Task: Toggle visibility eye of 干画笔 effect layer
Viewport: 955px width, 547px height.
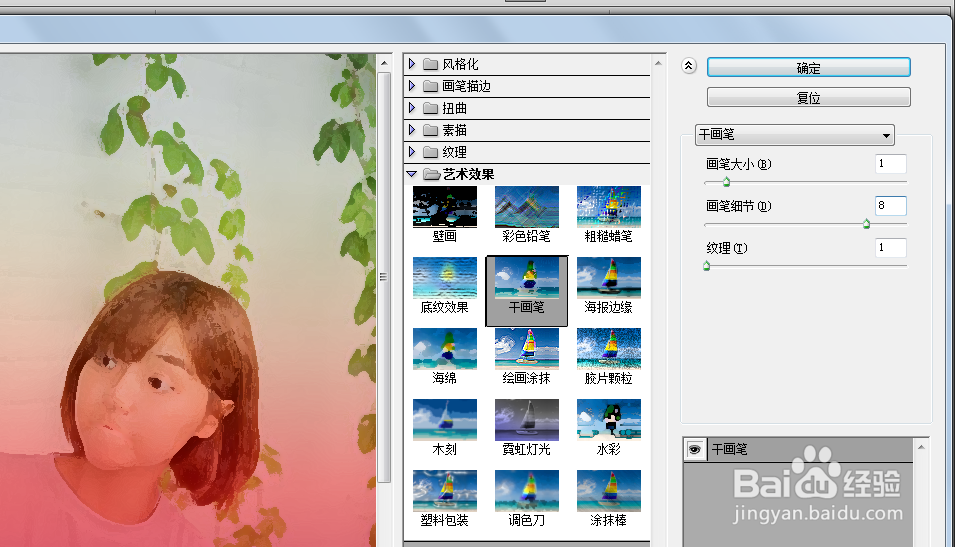Action: tap(694, 450)
